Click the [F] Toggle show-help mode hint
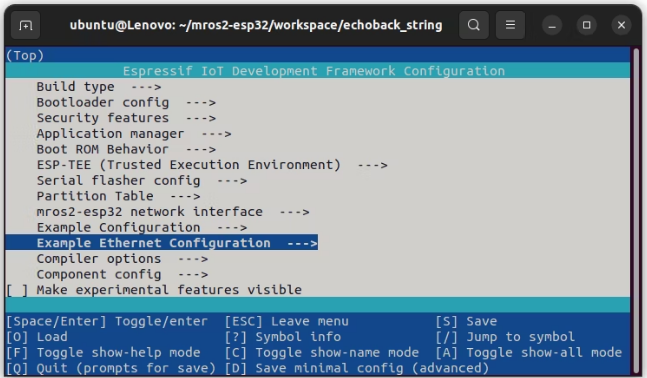The image size is (647, 378). [103, 353]
